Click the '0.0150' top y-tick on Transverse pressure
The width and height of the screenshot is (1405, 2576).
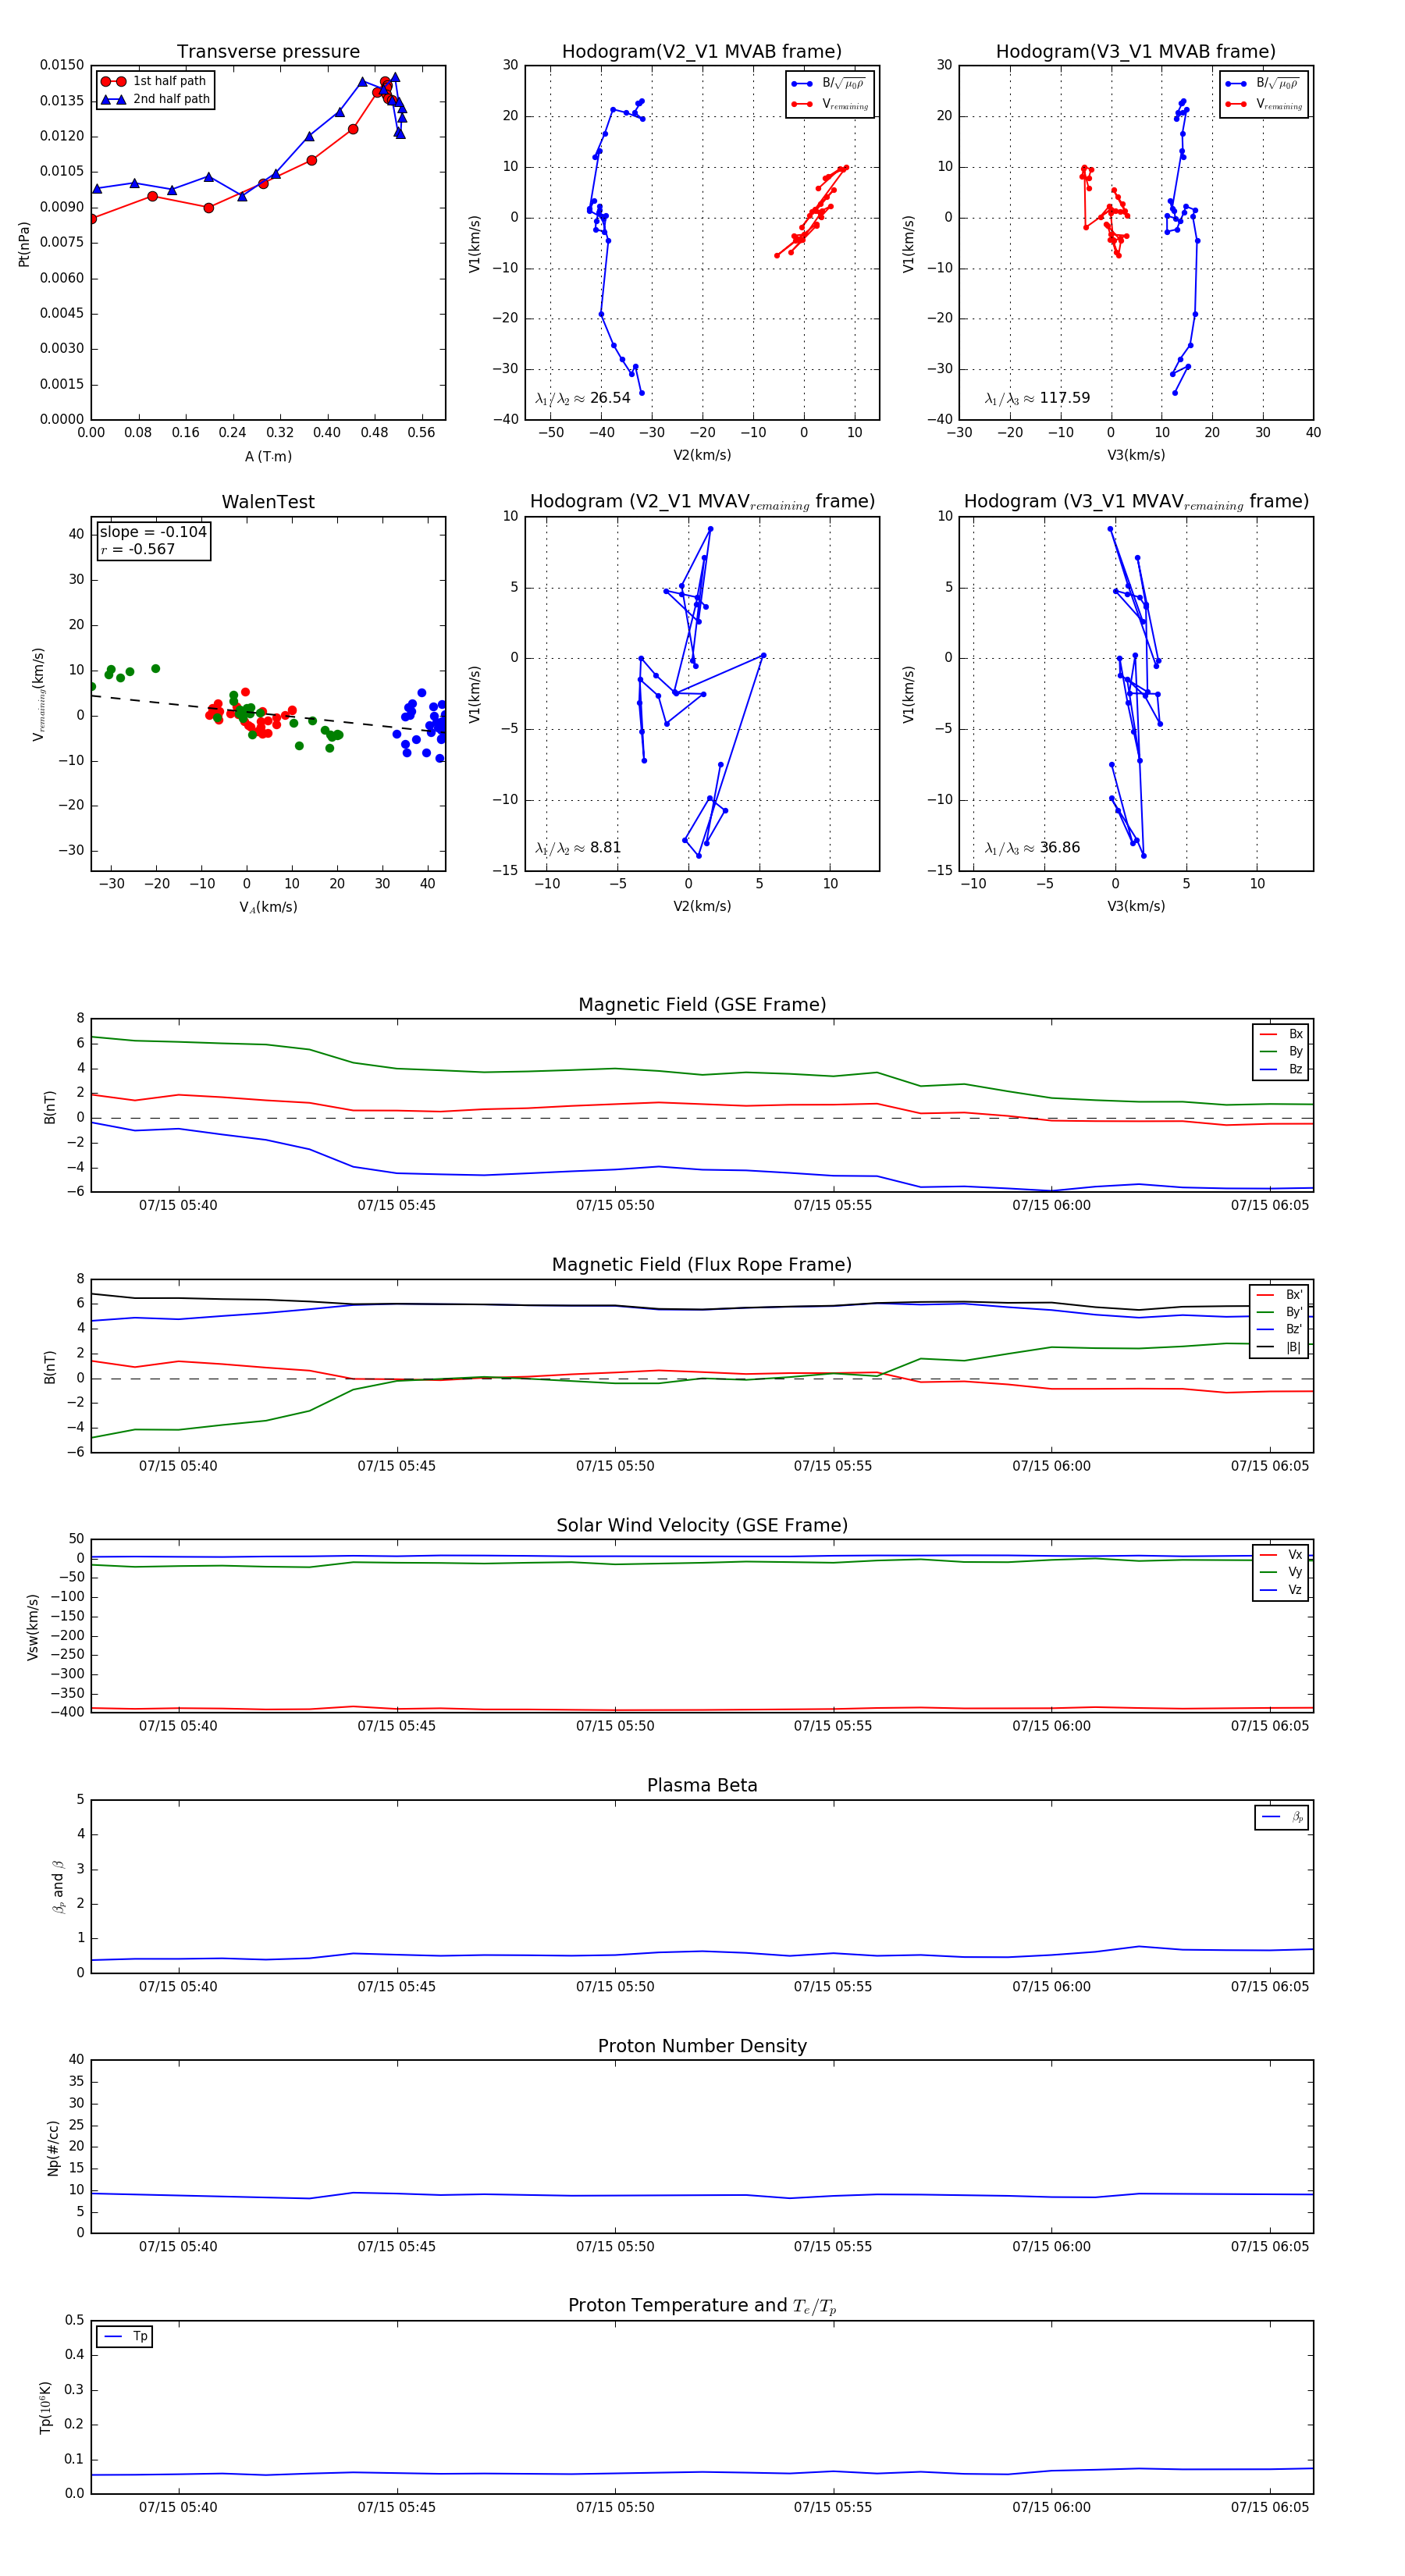pos(62,65)
